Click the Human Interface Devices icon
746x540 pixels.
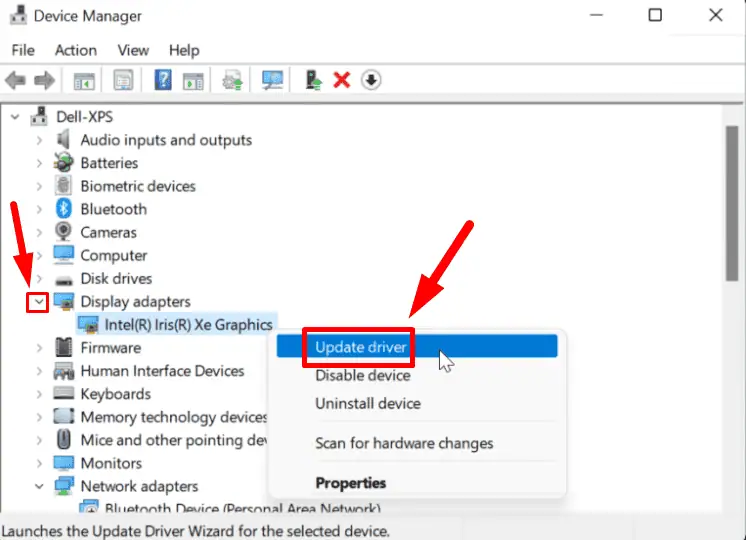[64, 371]
